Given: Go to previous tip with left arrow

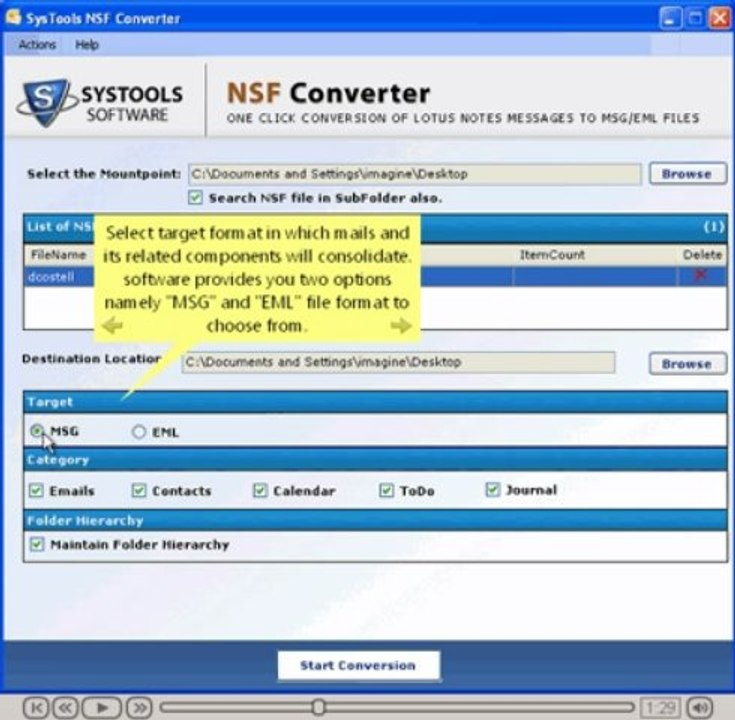Looking at the screenshot, I should coord(112,325).
